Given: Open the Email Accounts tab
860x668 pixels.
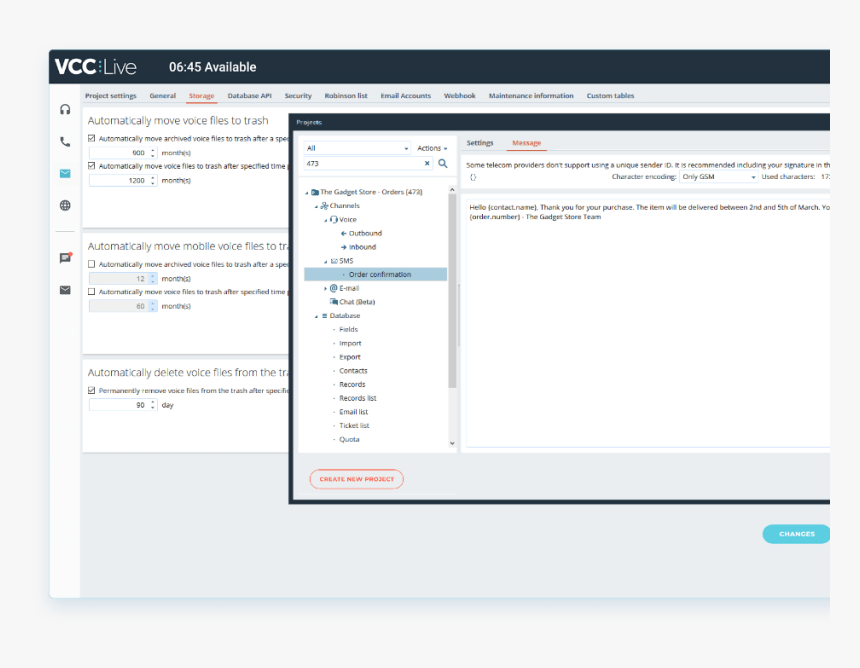Looking at the screenshot, I should (x=406, y=95).
